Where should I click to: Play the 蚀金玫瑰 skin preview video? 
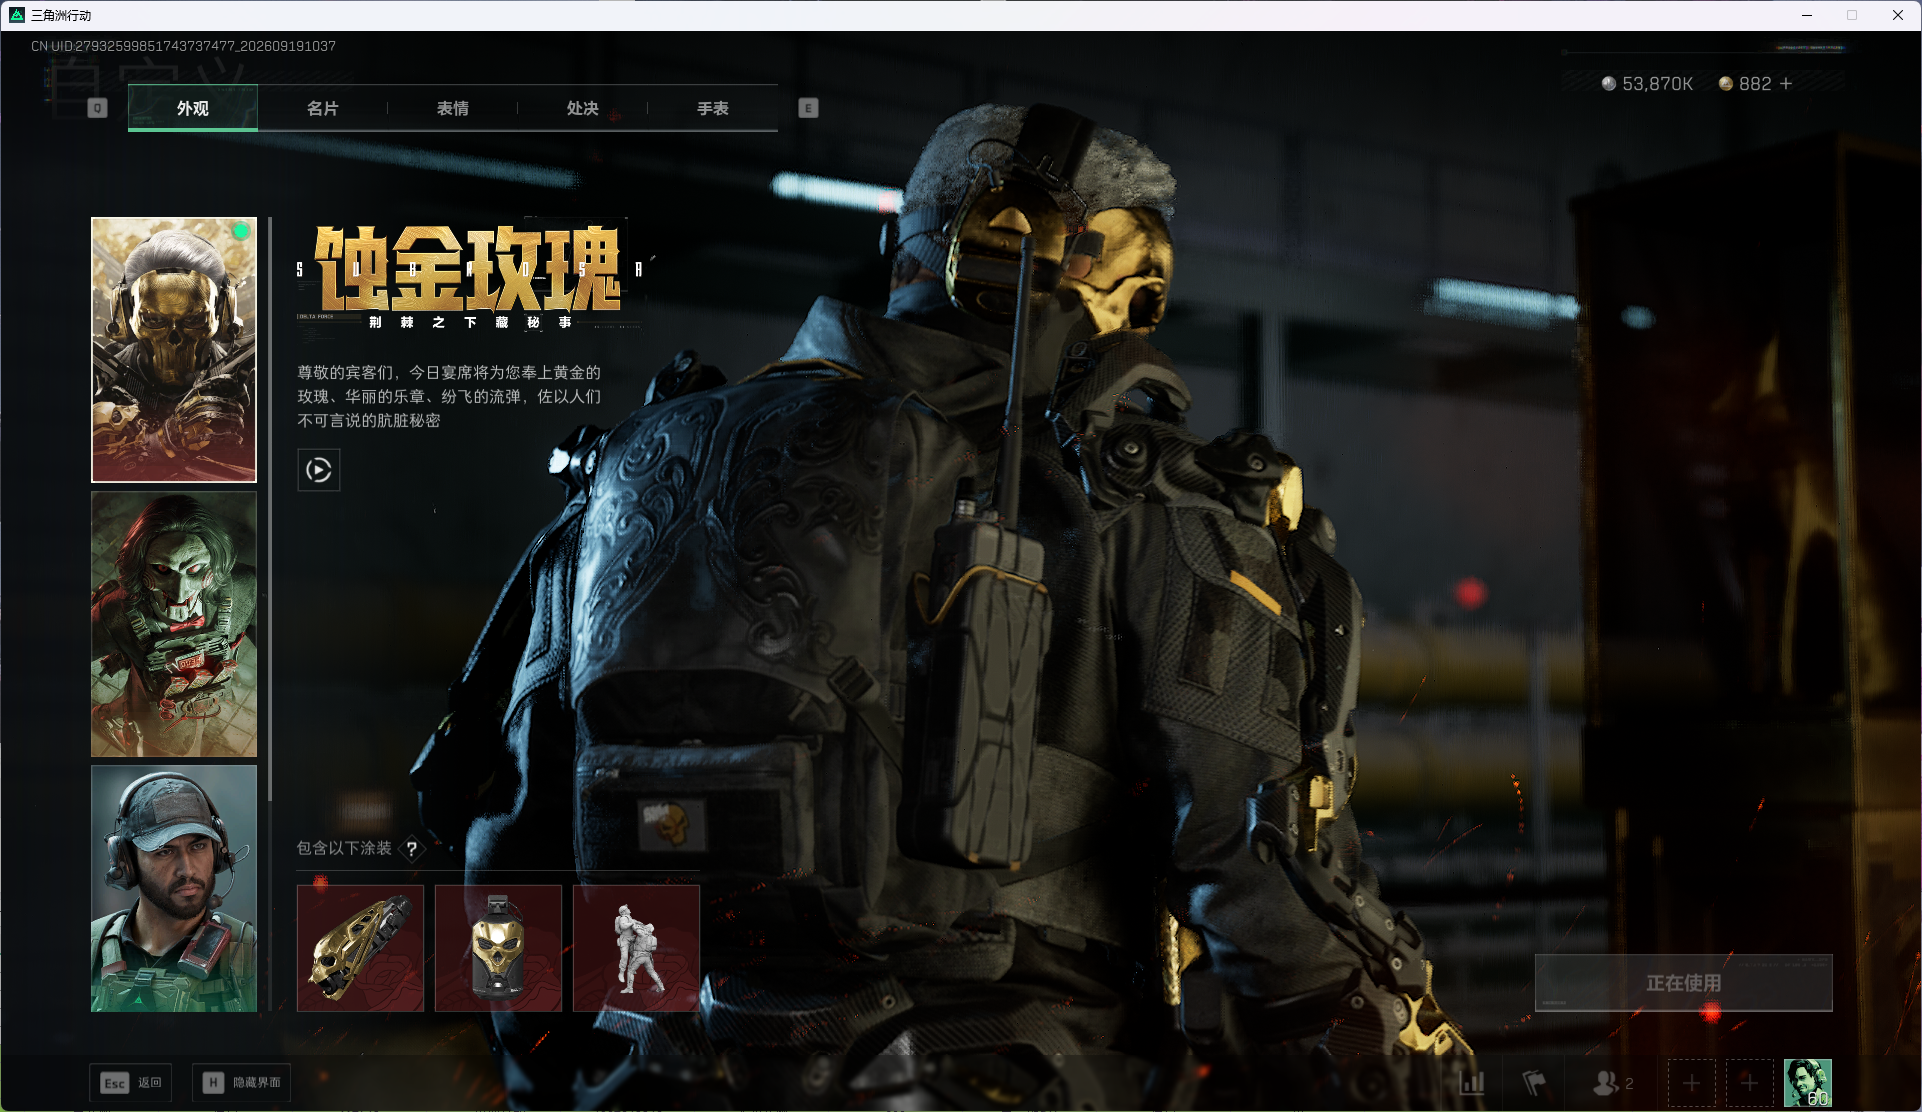pyautogui.click(x=319, y=470)
